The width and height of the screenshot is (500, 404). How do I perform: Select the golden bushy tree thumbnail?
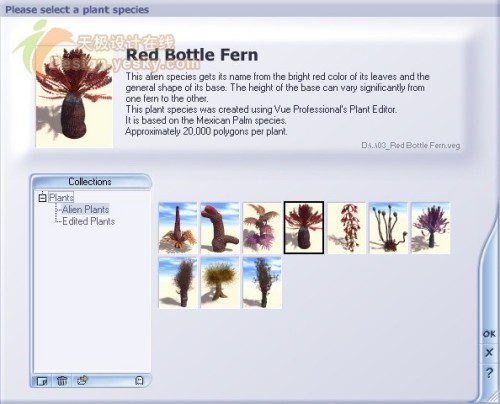[x=220, y=283]
